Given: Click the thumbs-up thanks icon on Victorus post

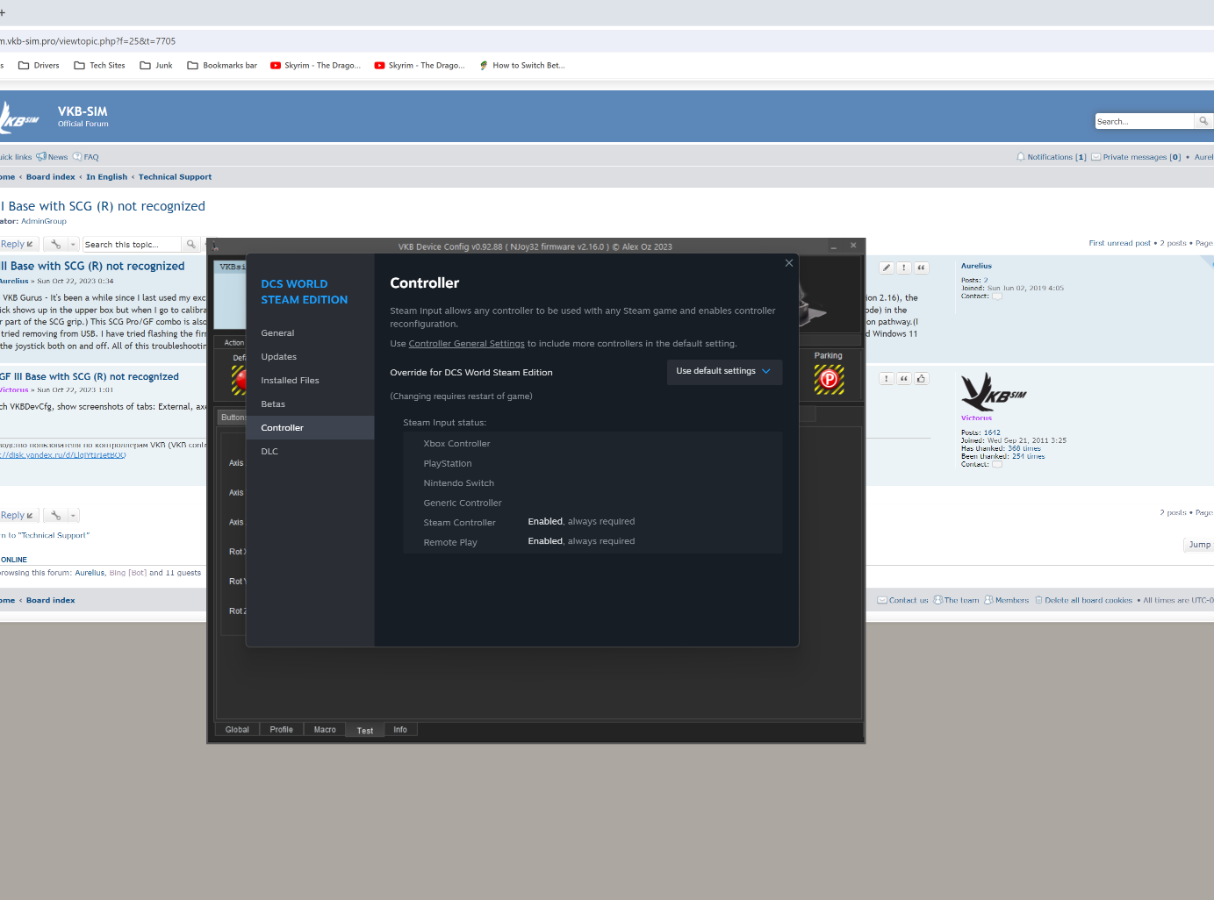Looking at the screenshot, I should 921,378.
